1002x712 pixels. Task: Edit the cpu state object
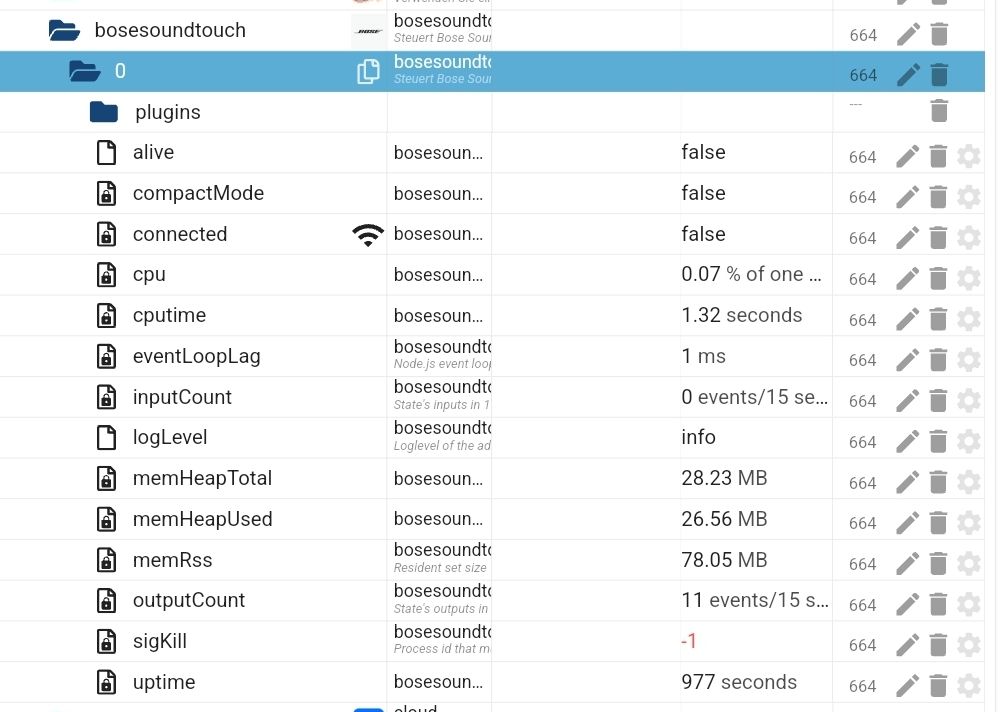(x=907, y=279)
